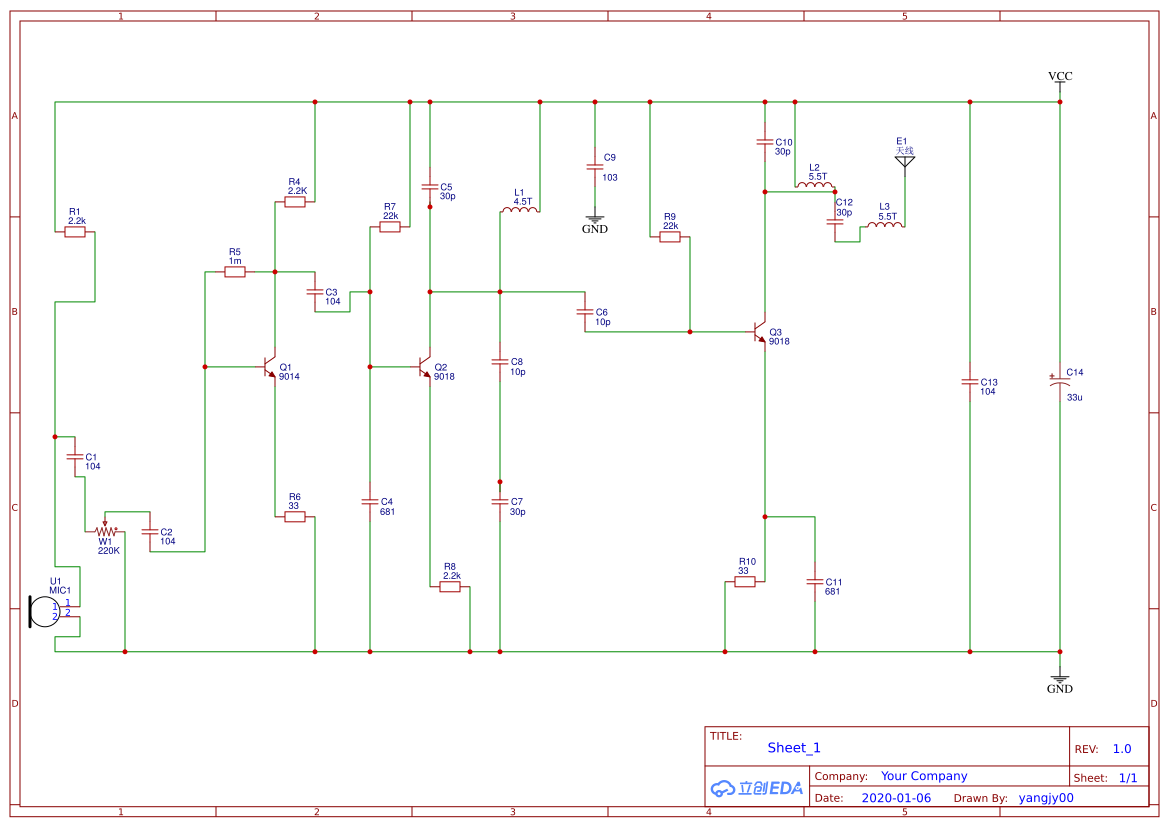
Task: Select inductor L2 5.5T
Action: tap(815, 184)
